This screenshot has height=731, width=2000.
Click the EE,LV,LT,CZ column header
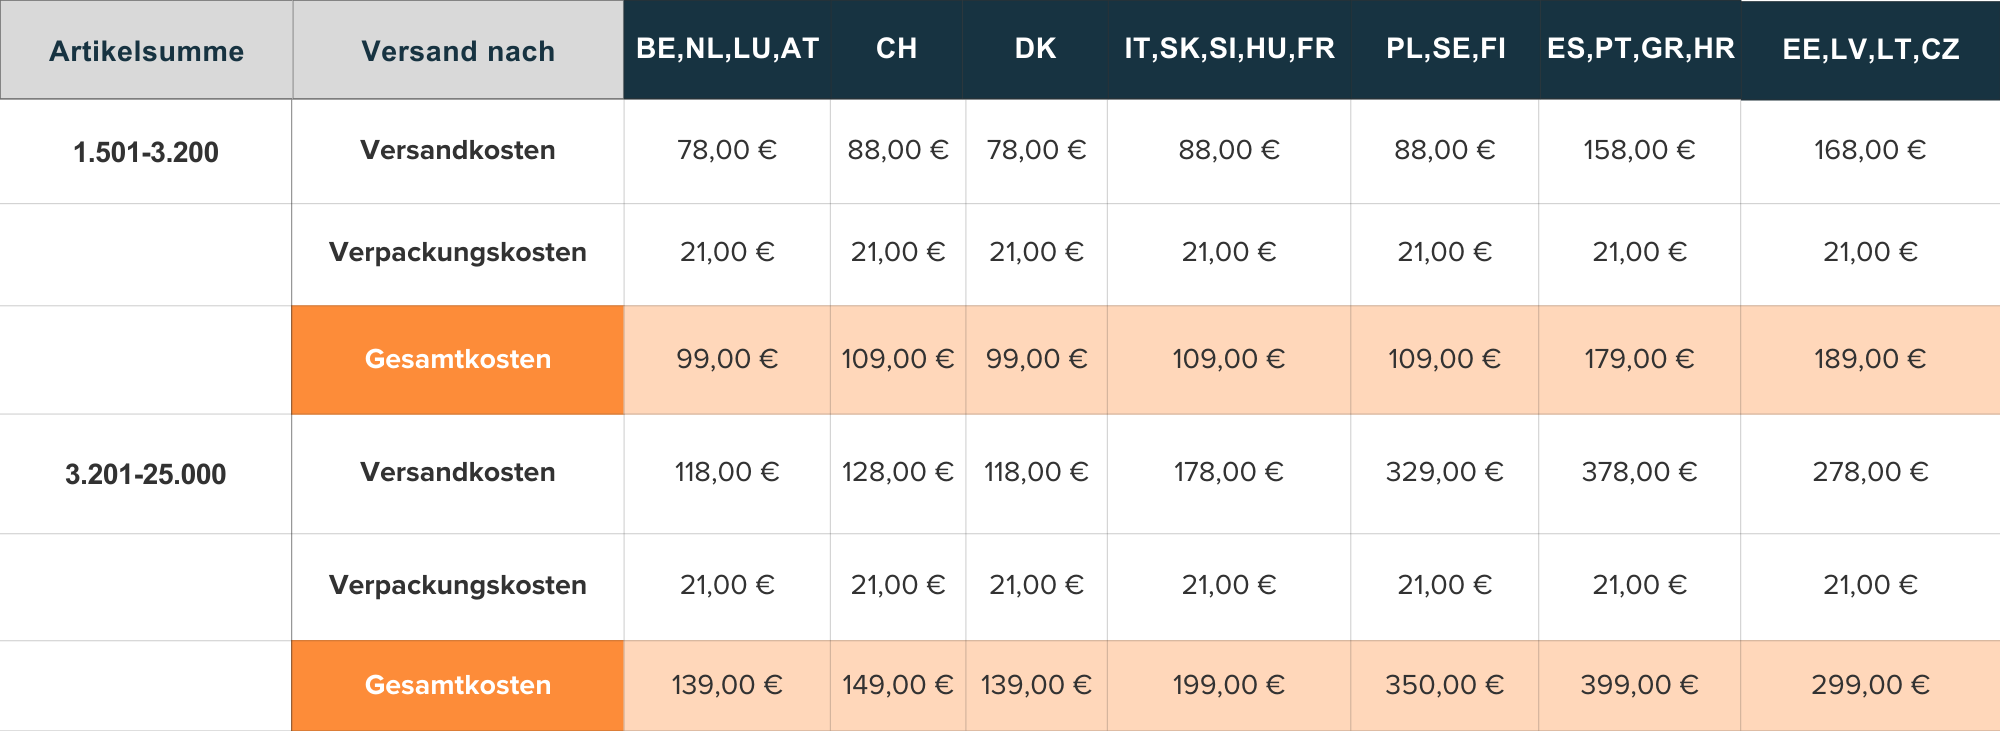click(x=1870, y=50)
